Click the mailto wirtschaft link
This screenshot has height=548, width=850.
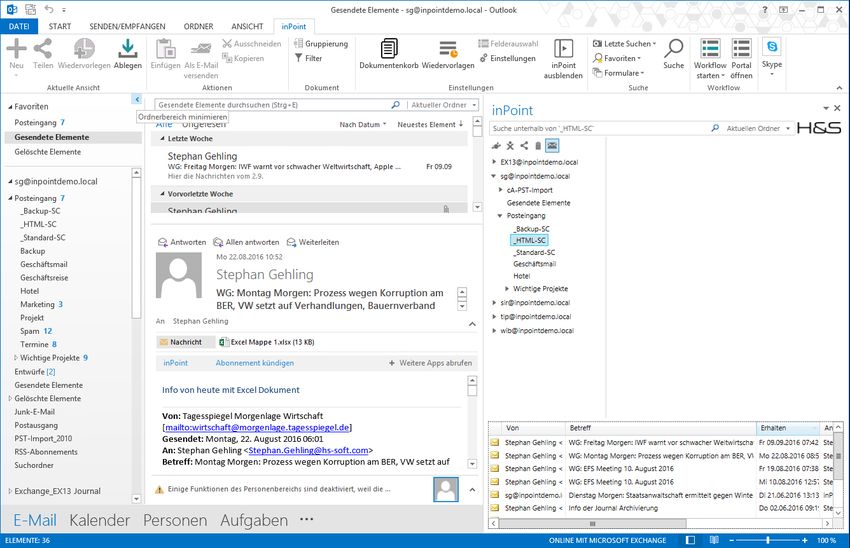[257, 428]
